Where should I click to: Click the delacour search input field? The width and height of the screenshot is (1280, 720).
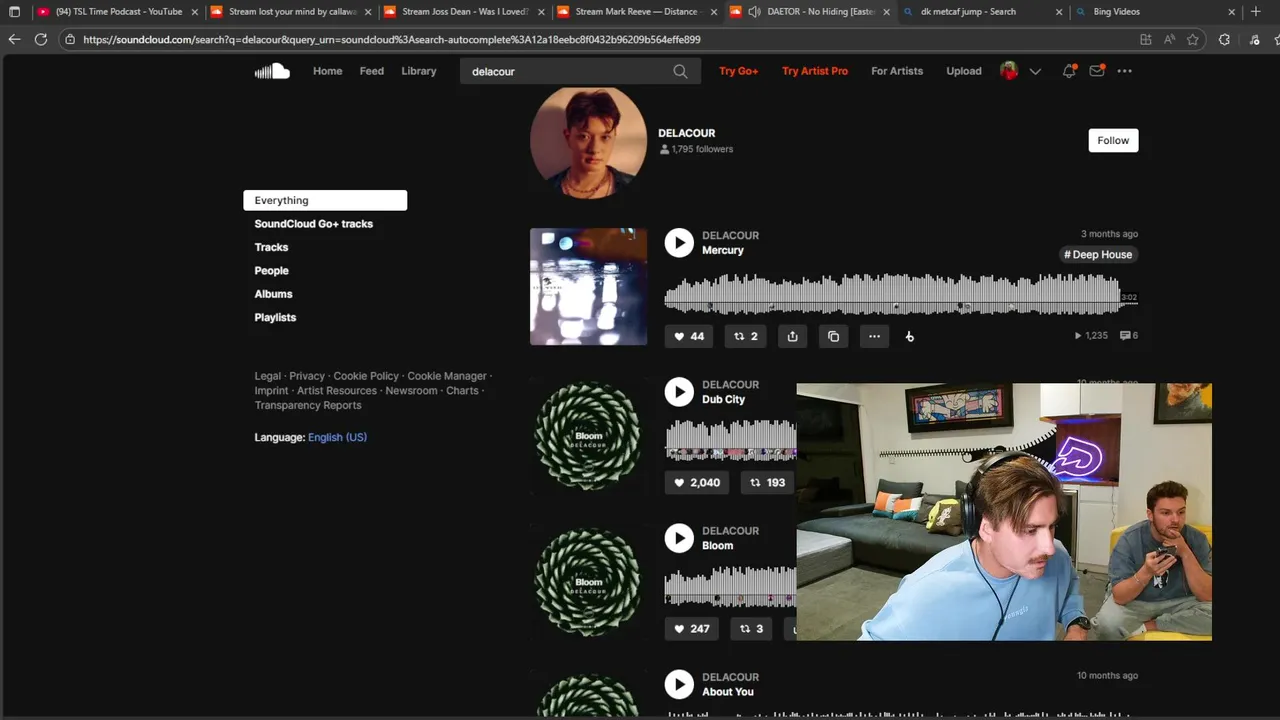click(565, 71)
